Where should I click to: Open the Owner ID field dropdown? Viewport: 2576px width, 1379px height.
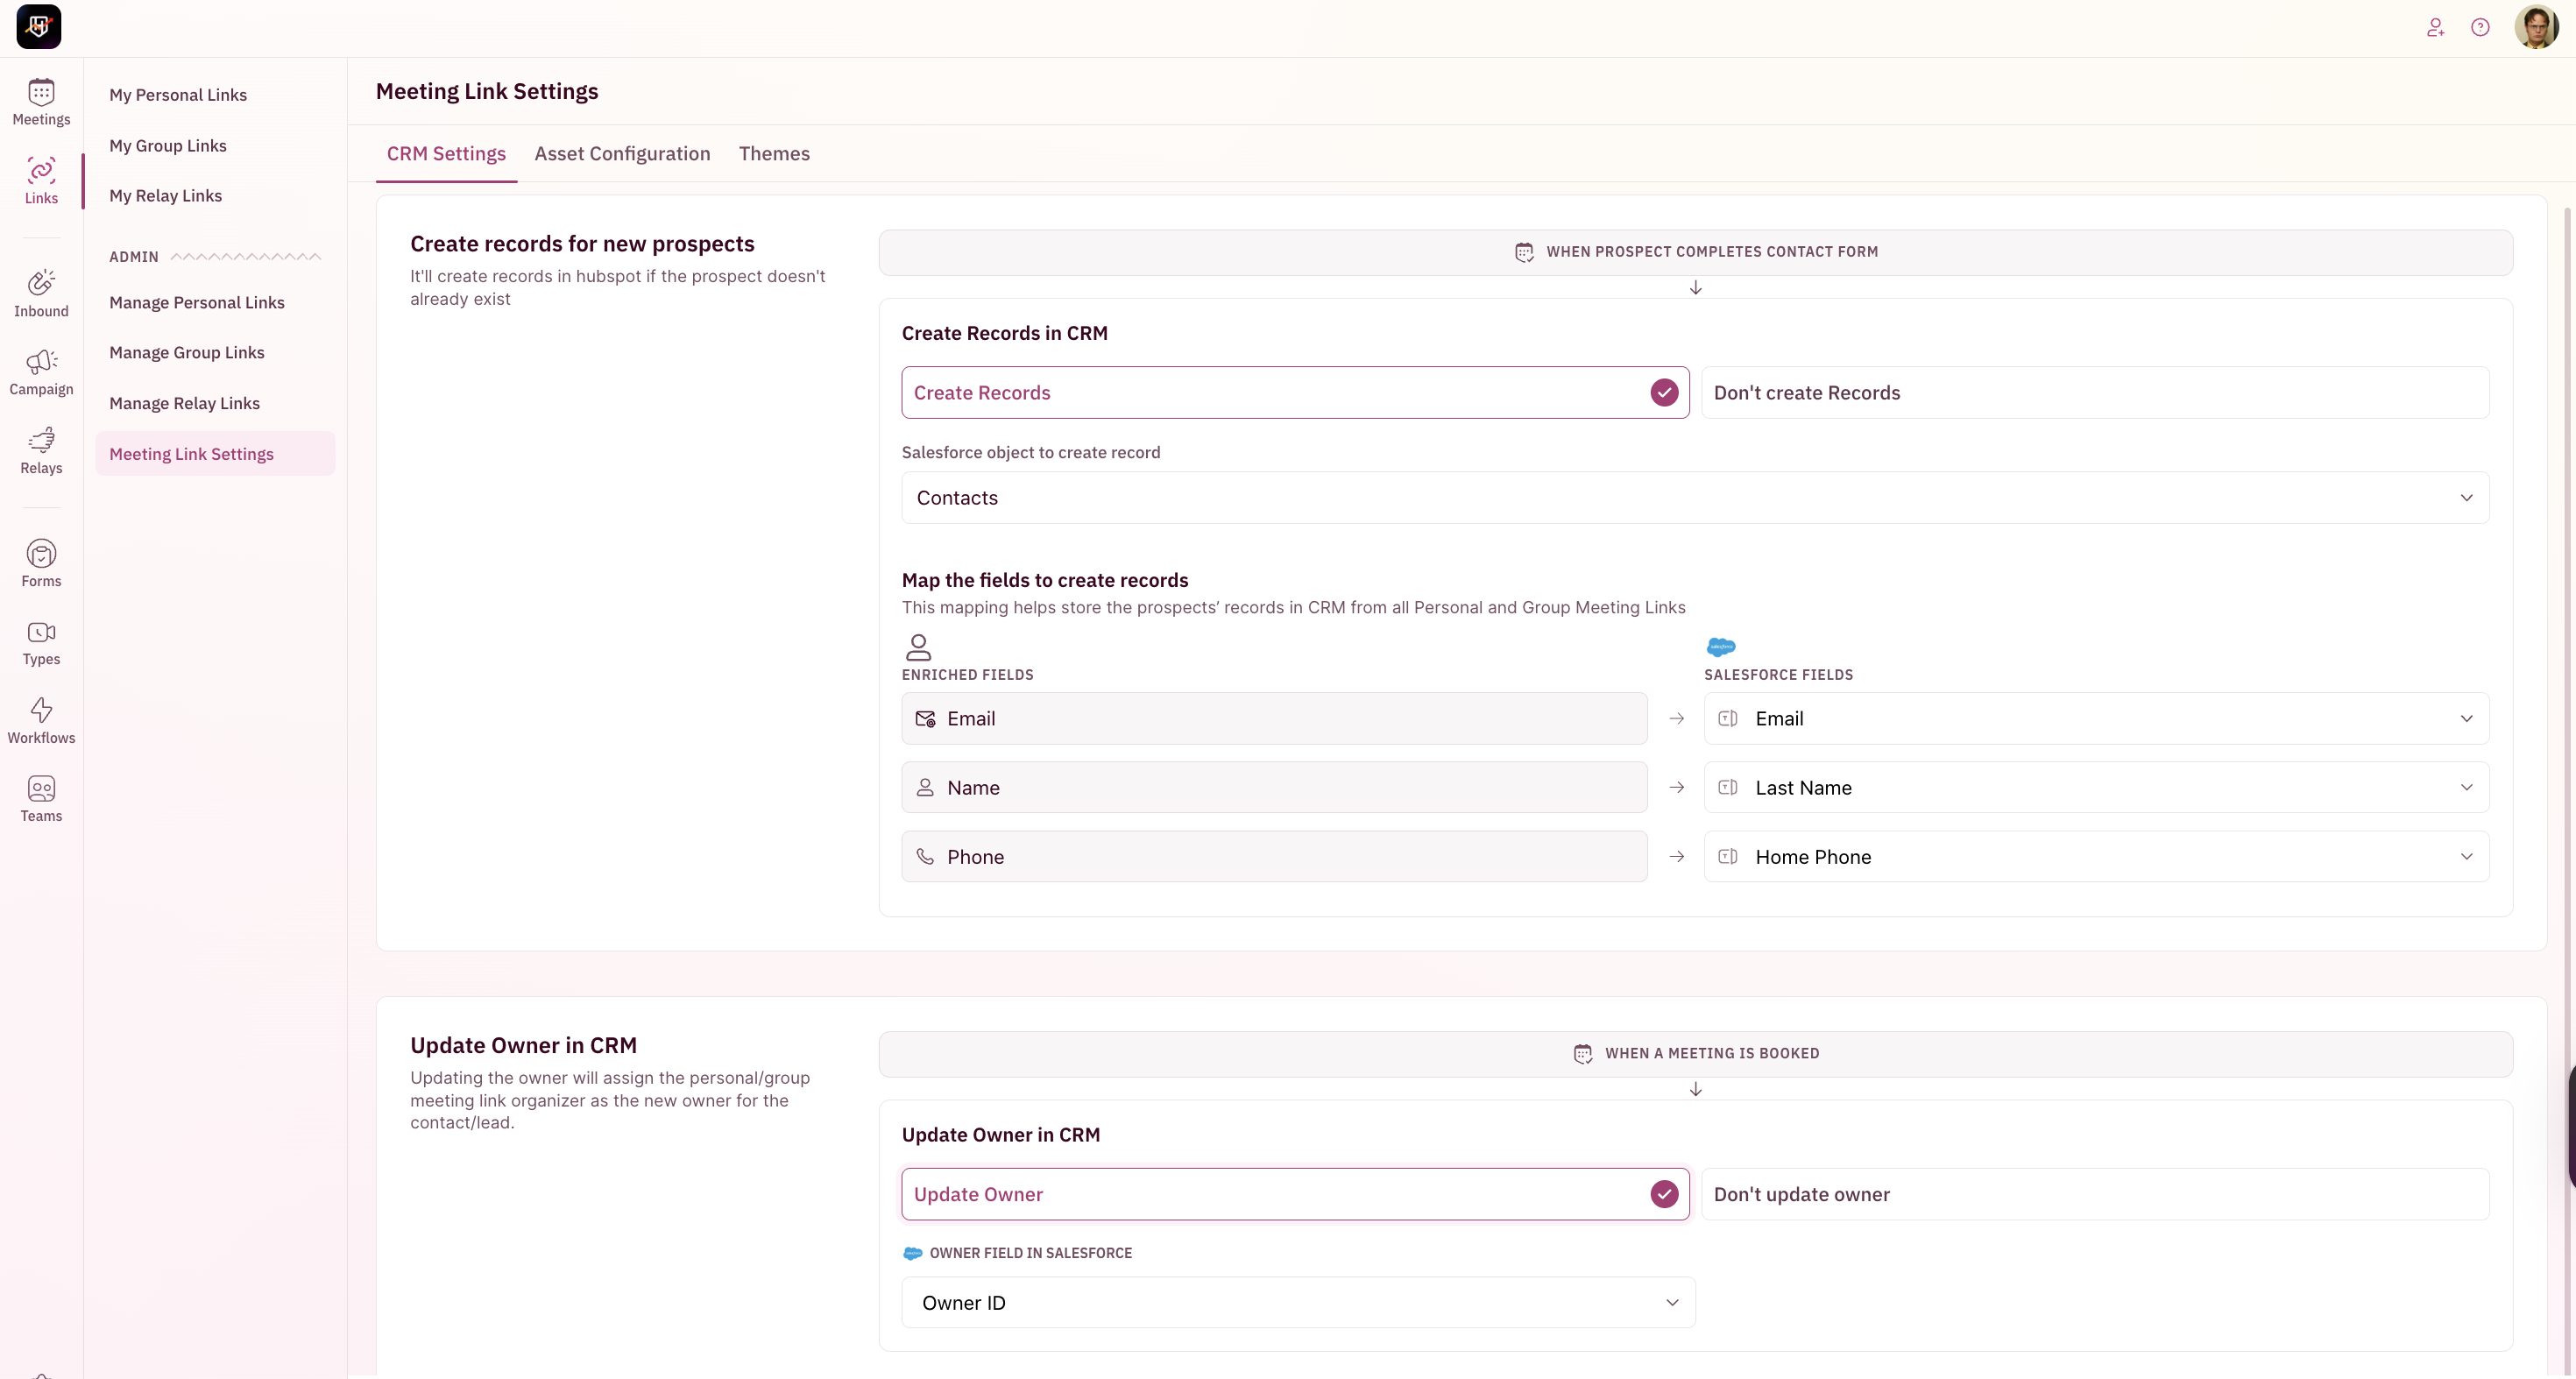click(x=1298, y=1302)
